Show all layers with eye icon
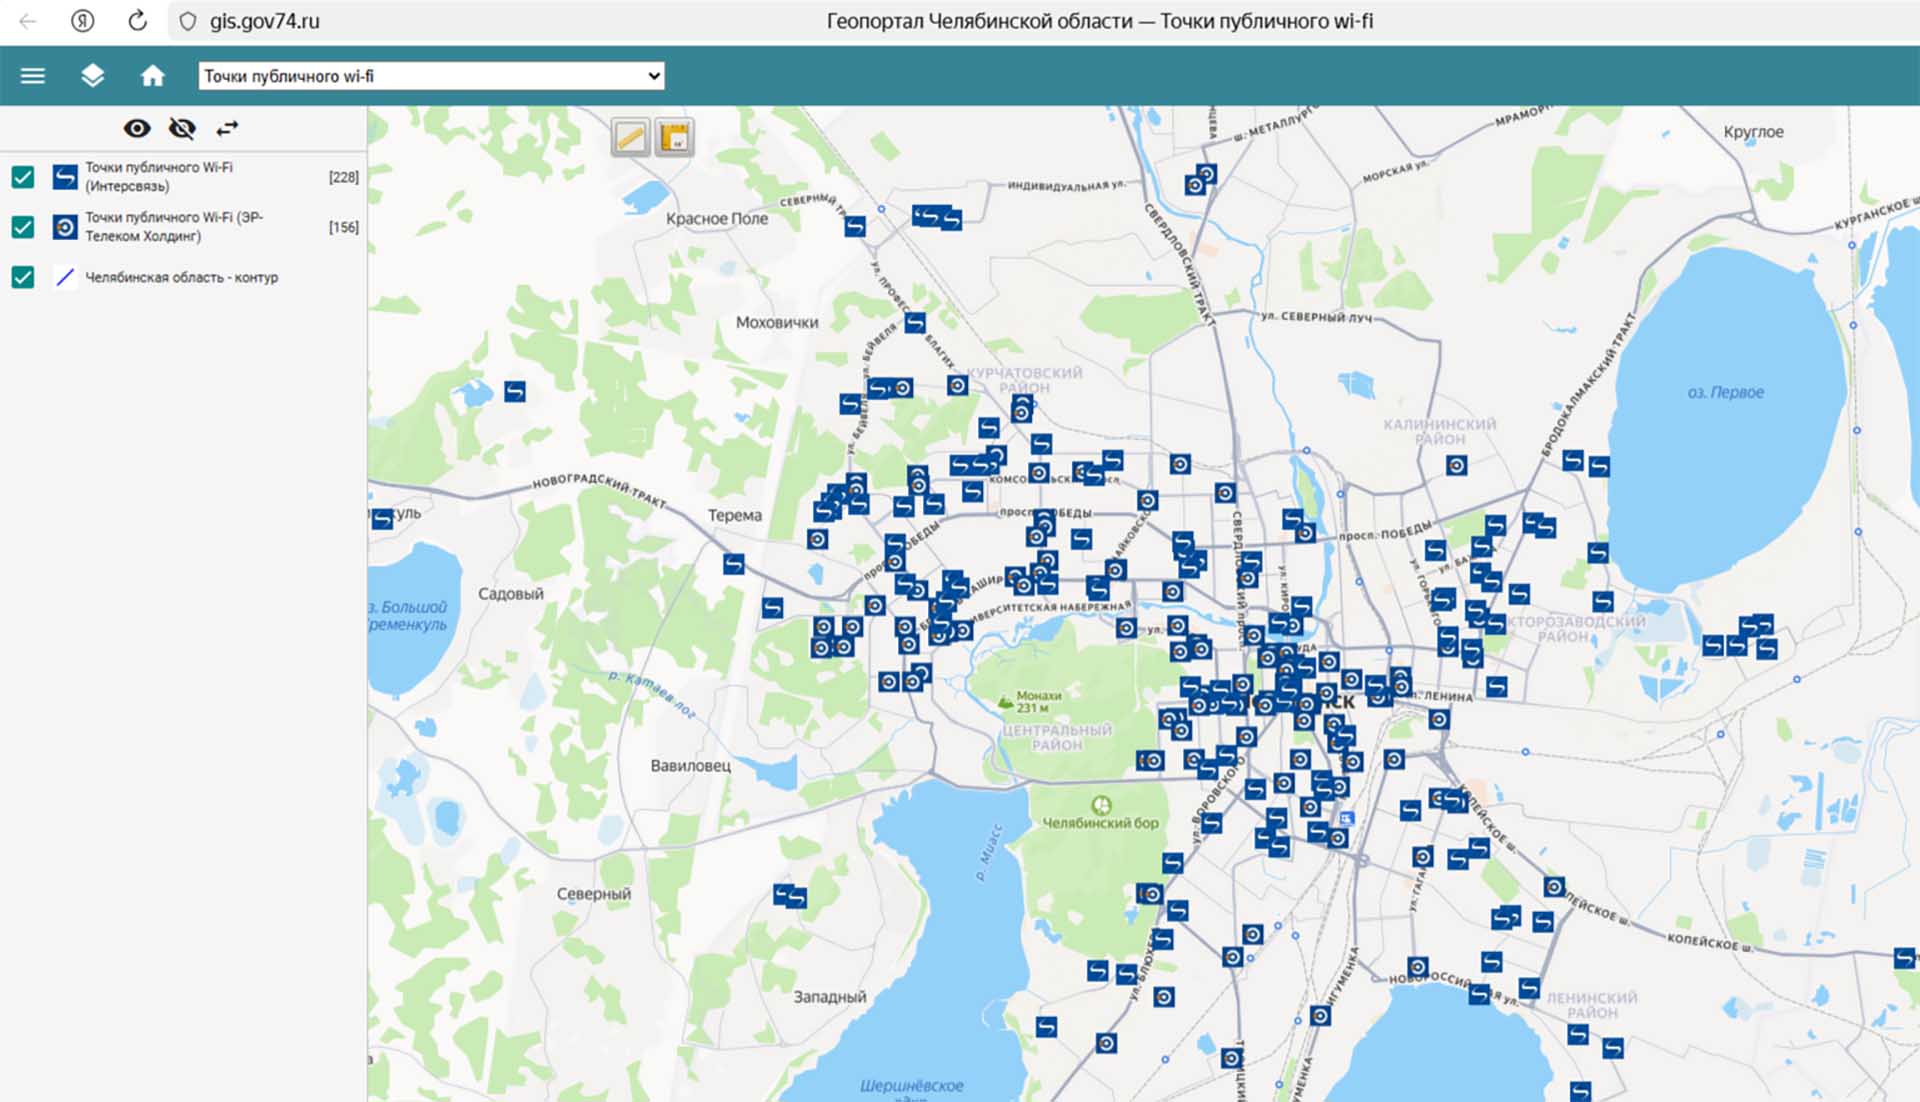1920x1102 pixels. point(137,128)
